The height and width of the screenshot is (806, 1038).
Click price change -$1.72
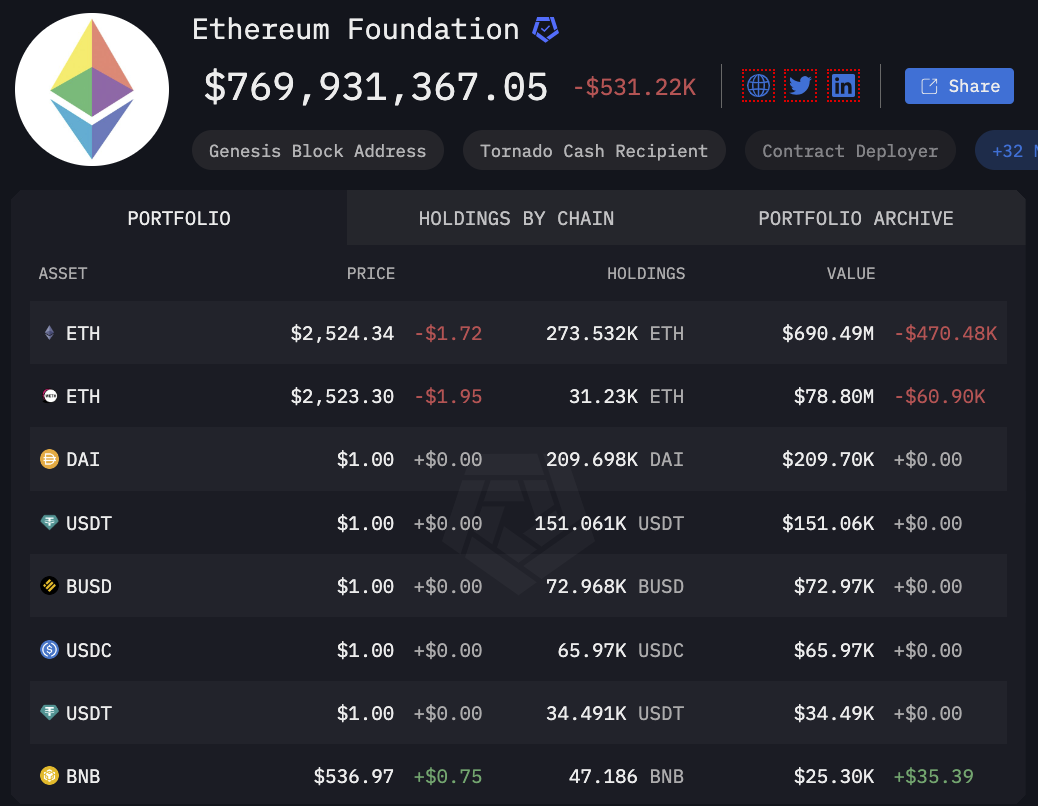click(x=448, y=333)
